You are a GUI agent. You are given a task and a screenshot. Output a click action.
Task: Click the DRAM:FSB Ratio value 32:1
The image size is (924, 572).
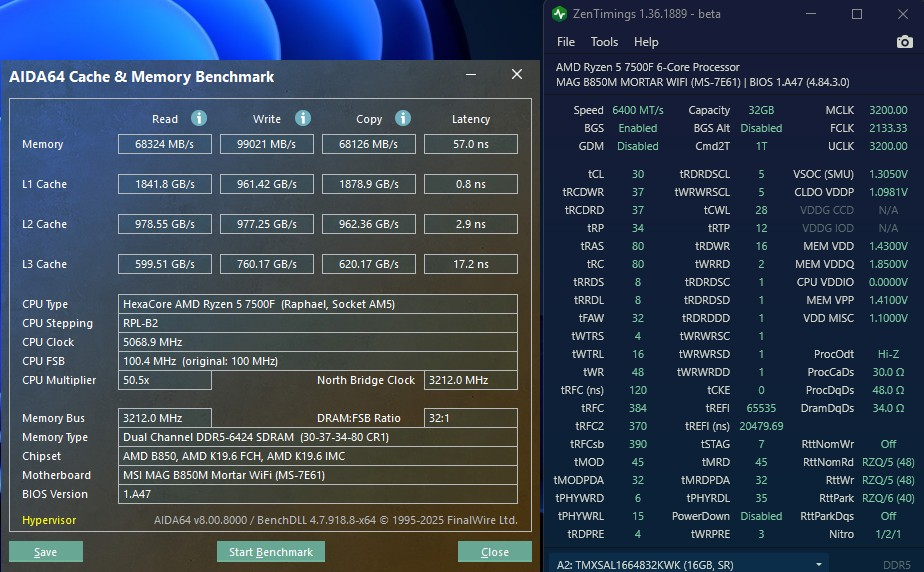[471, 418]
